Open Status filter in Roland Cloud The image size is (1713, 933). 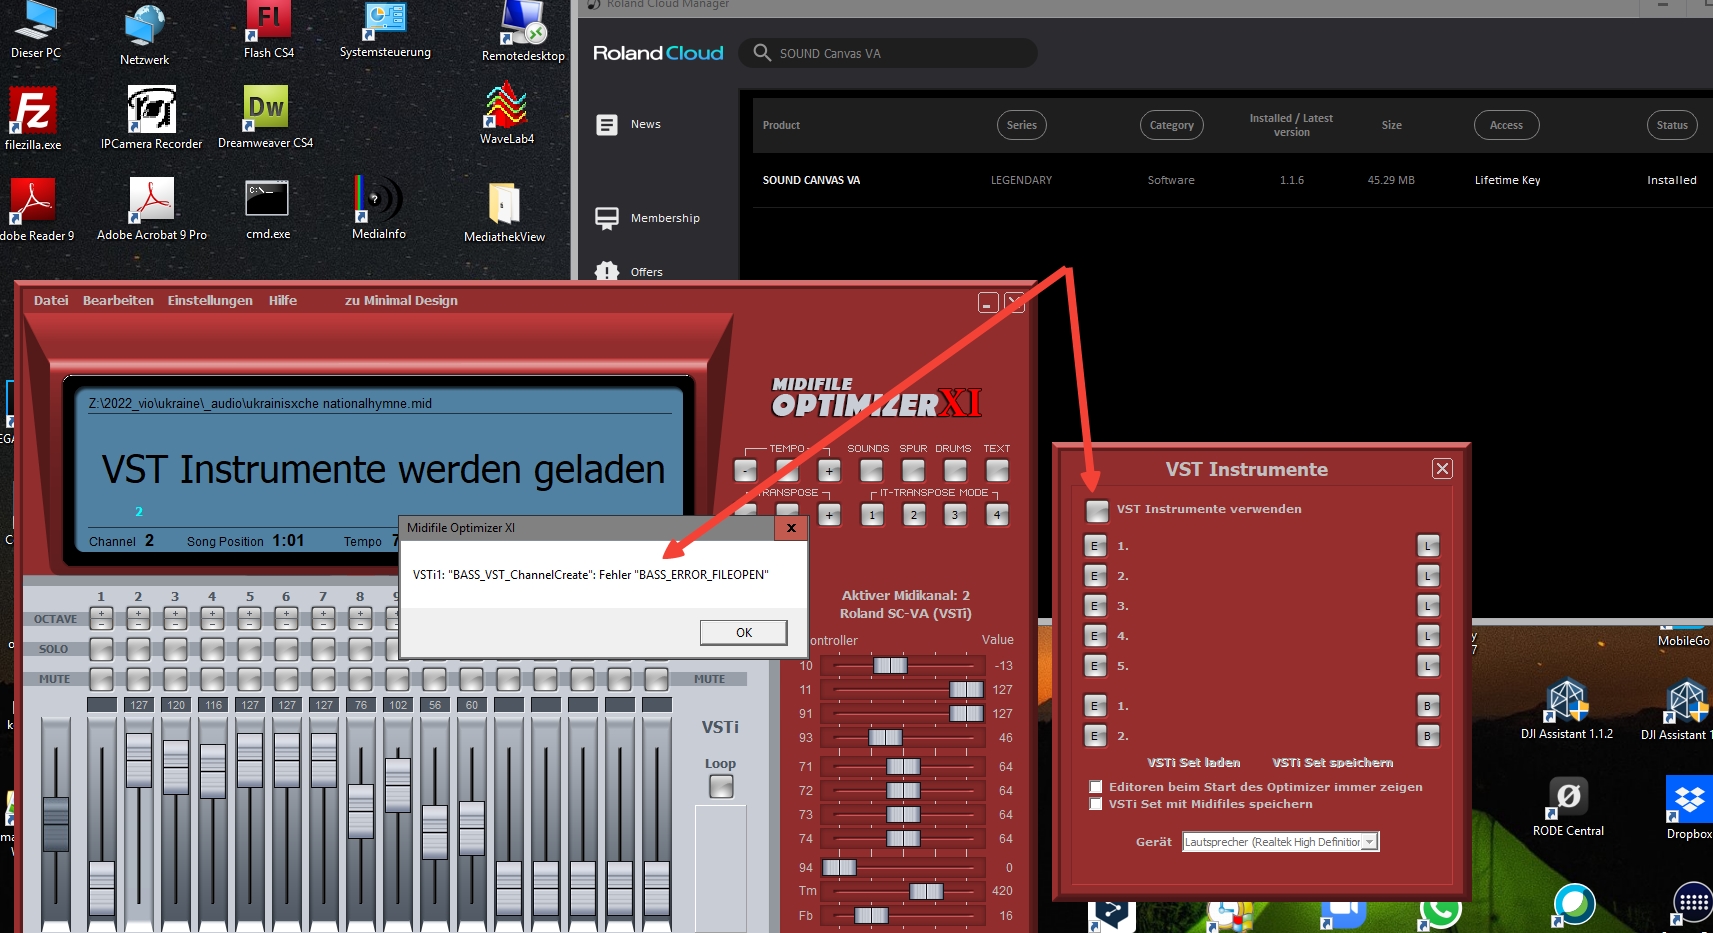pos(1672,125)
